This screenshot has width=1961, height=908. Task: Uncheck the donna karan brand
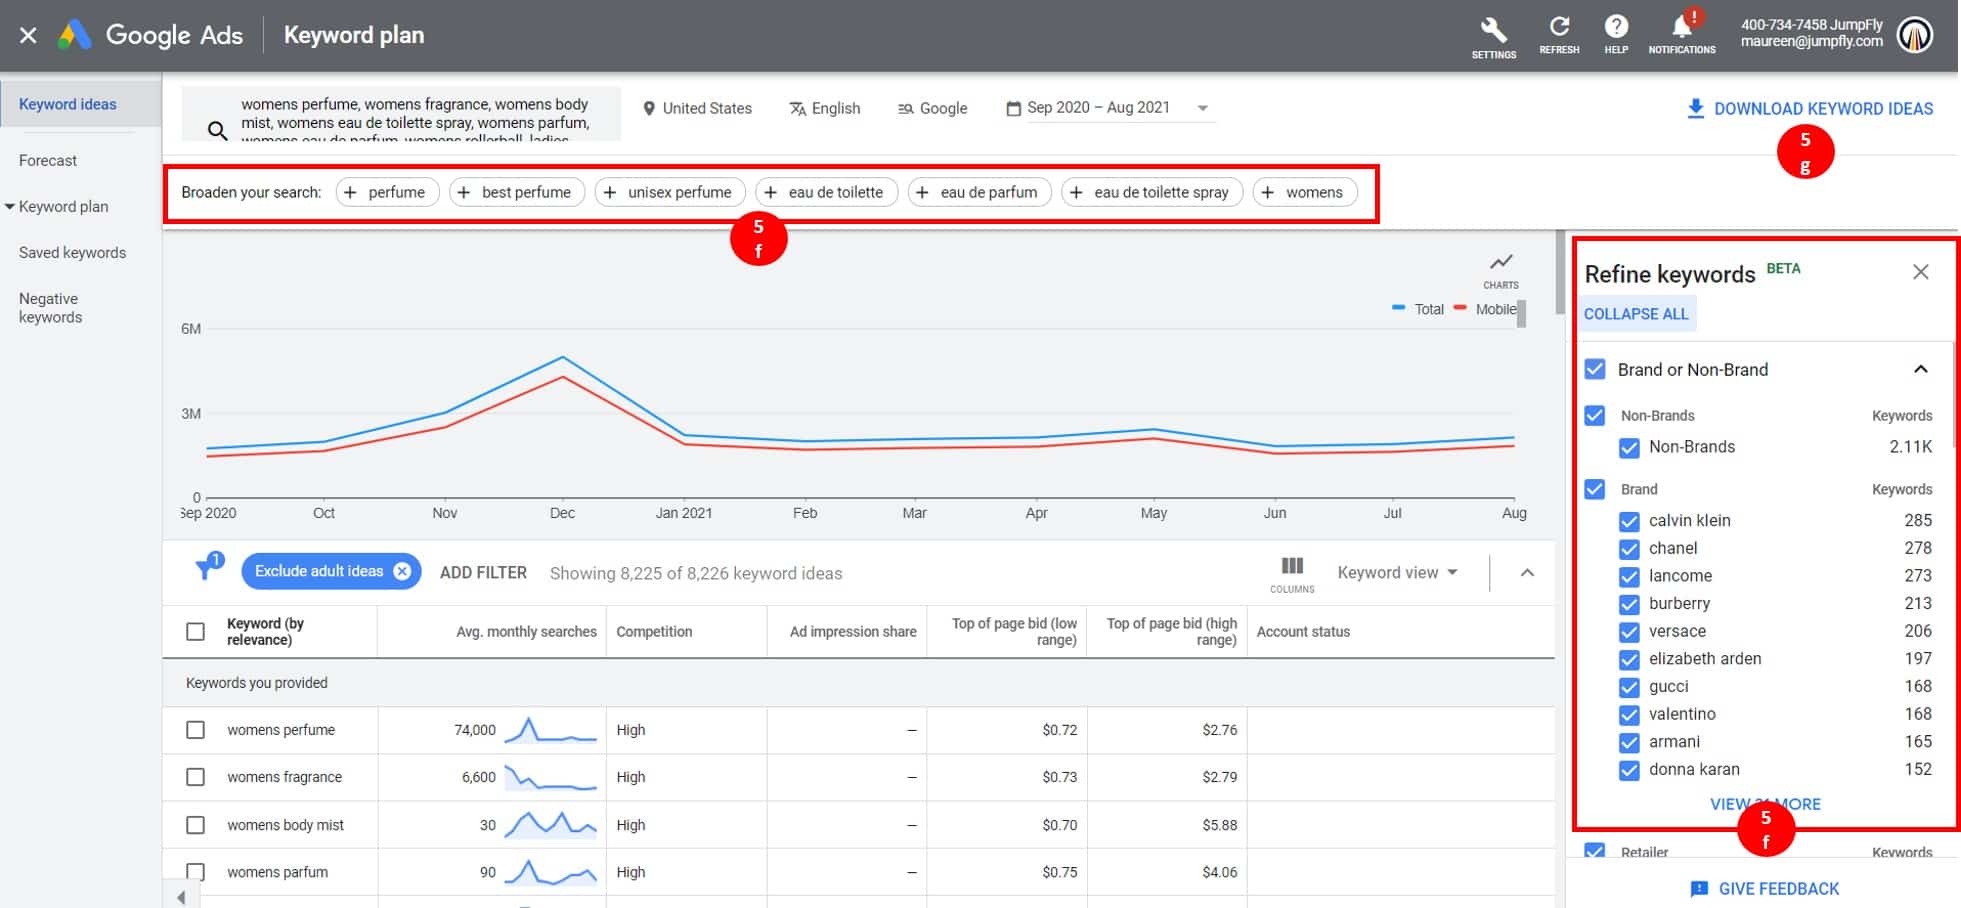[x=1629, y=770]
